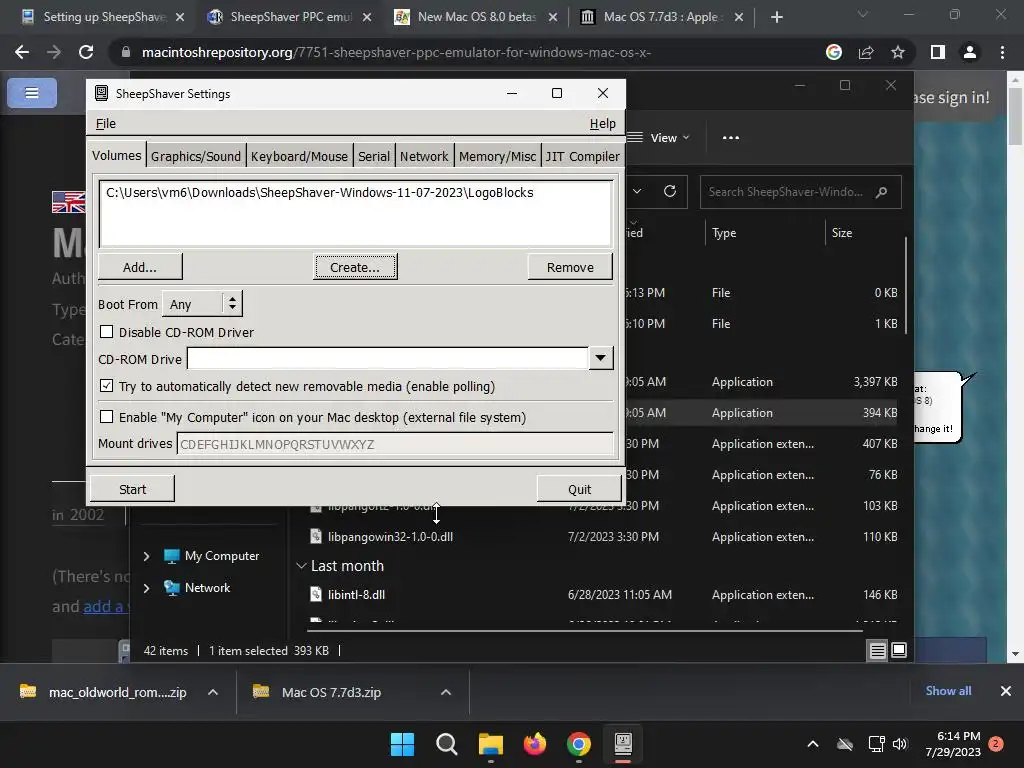Image resolution: width=1024 pixels, height=768 pixels.
Task: Sort File Explorer by Size column
Action: tap(842, 233)
